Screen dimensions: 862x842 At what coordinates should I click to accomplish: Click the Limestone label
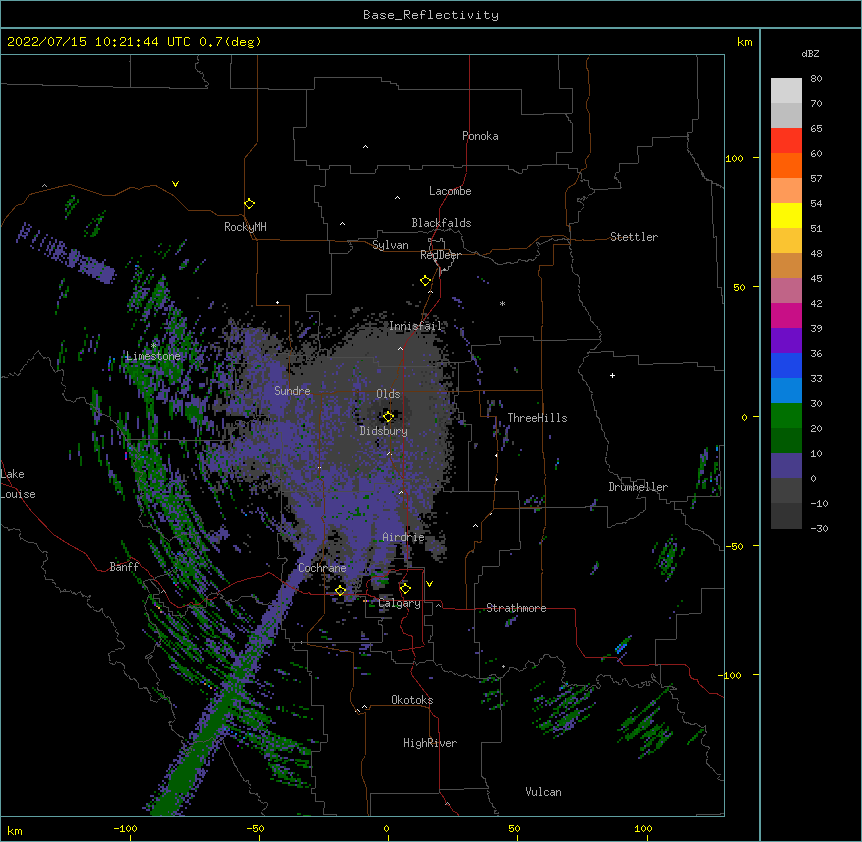(153, 356)
